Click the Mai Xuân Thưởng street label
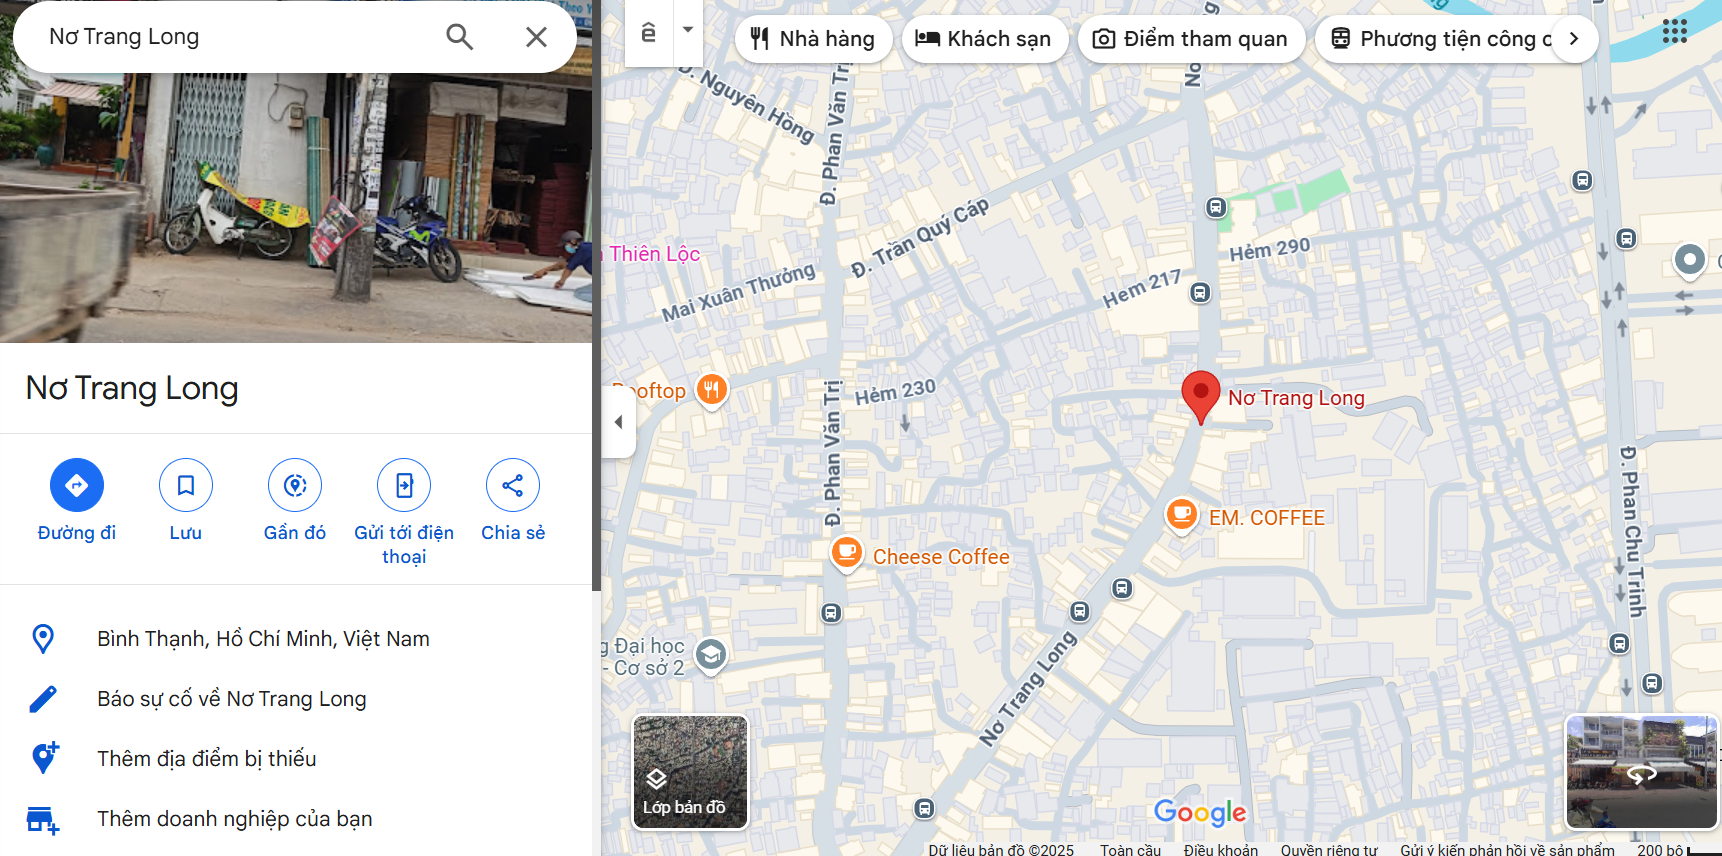This screenshot has width=1722, height=856. [x=739, y=293]
